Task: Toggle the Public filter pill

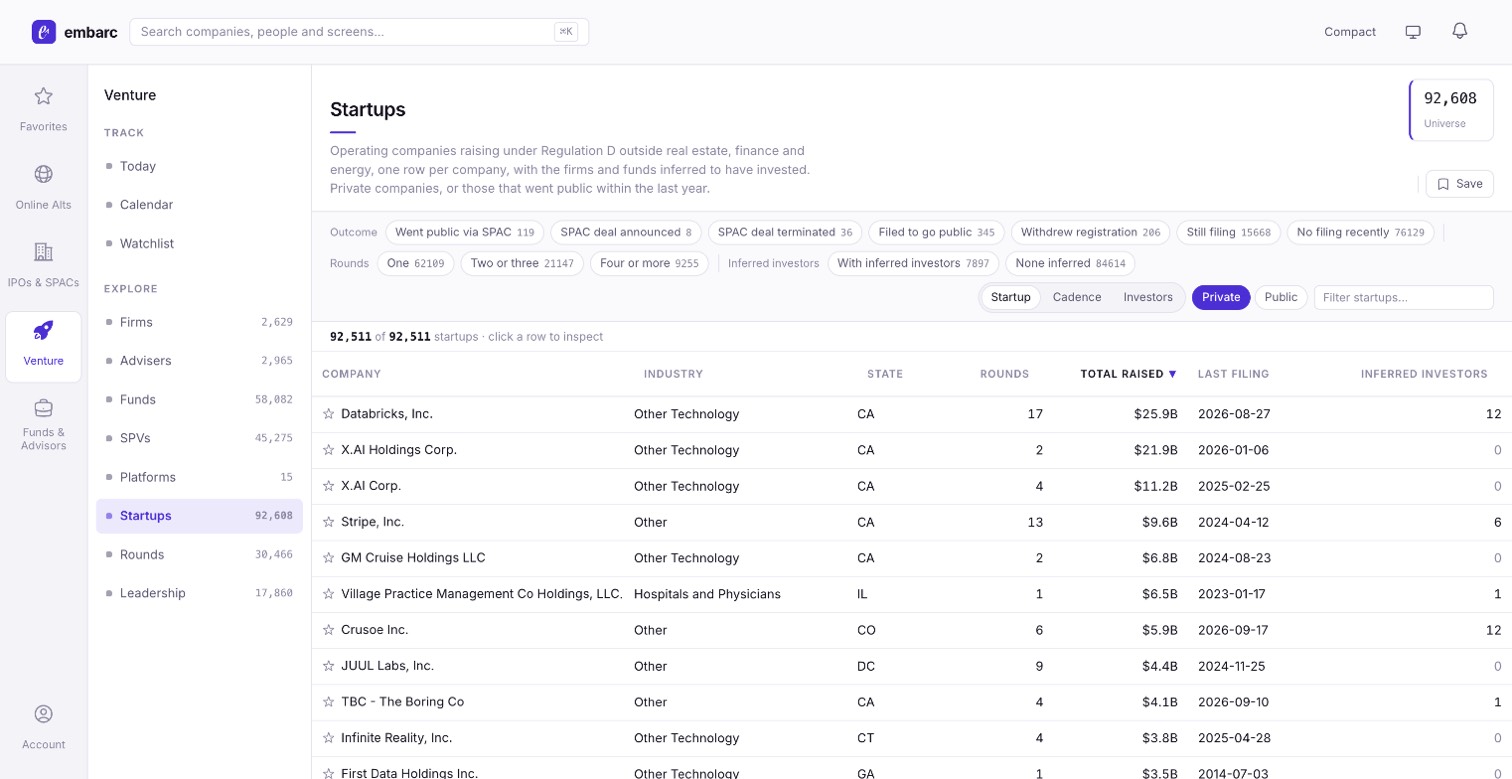Action: [x=1281, y=297]
